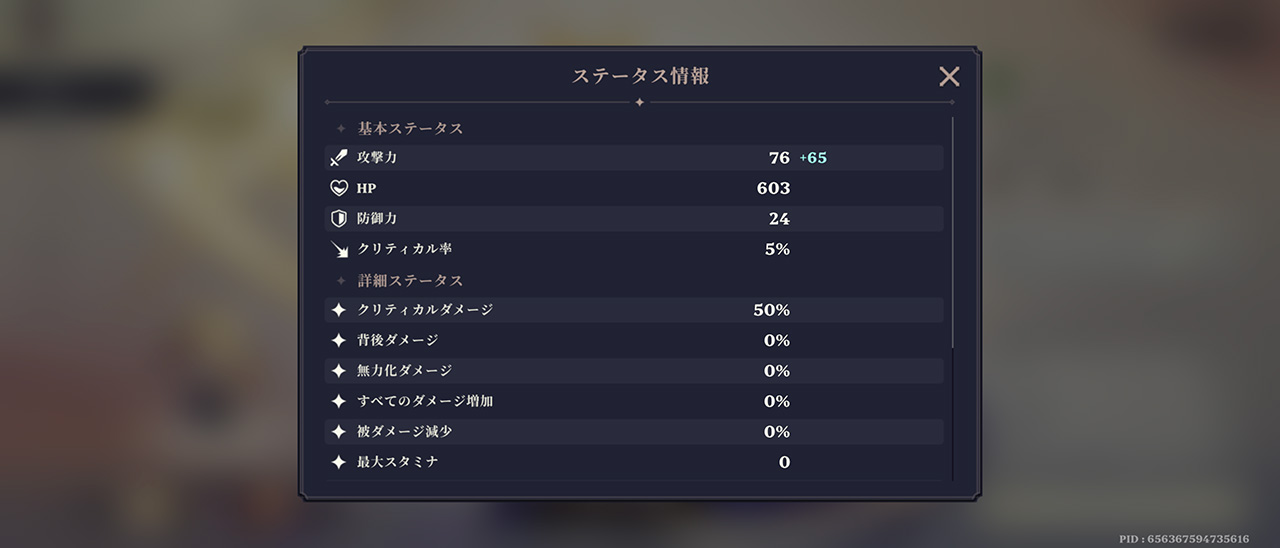
Task: Click the star icon beside 背後ダメージ
Action: click(339, 340)
